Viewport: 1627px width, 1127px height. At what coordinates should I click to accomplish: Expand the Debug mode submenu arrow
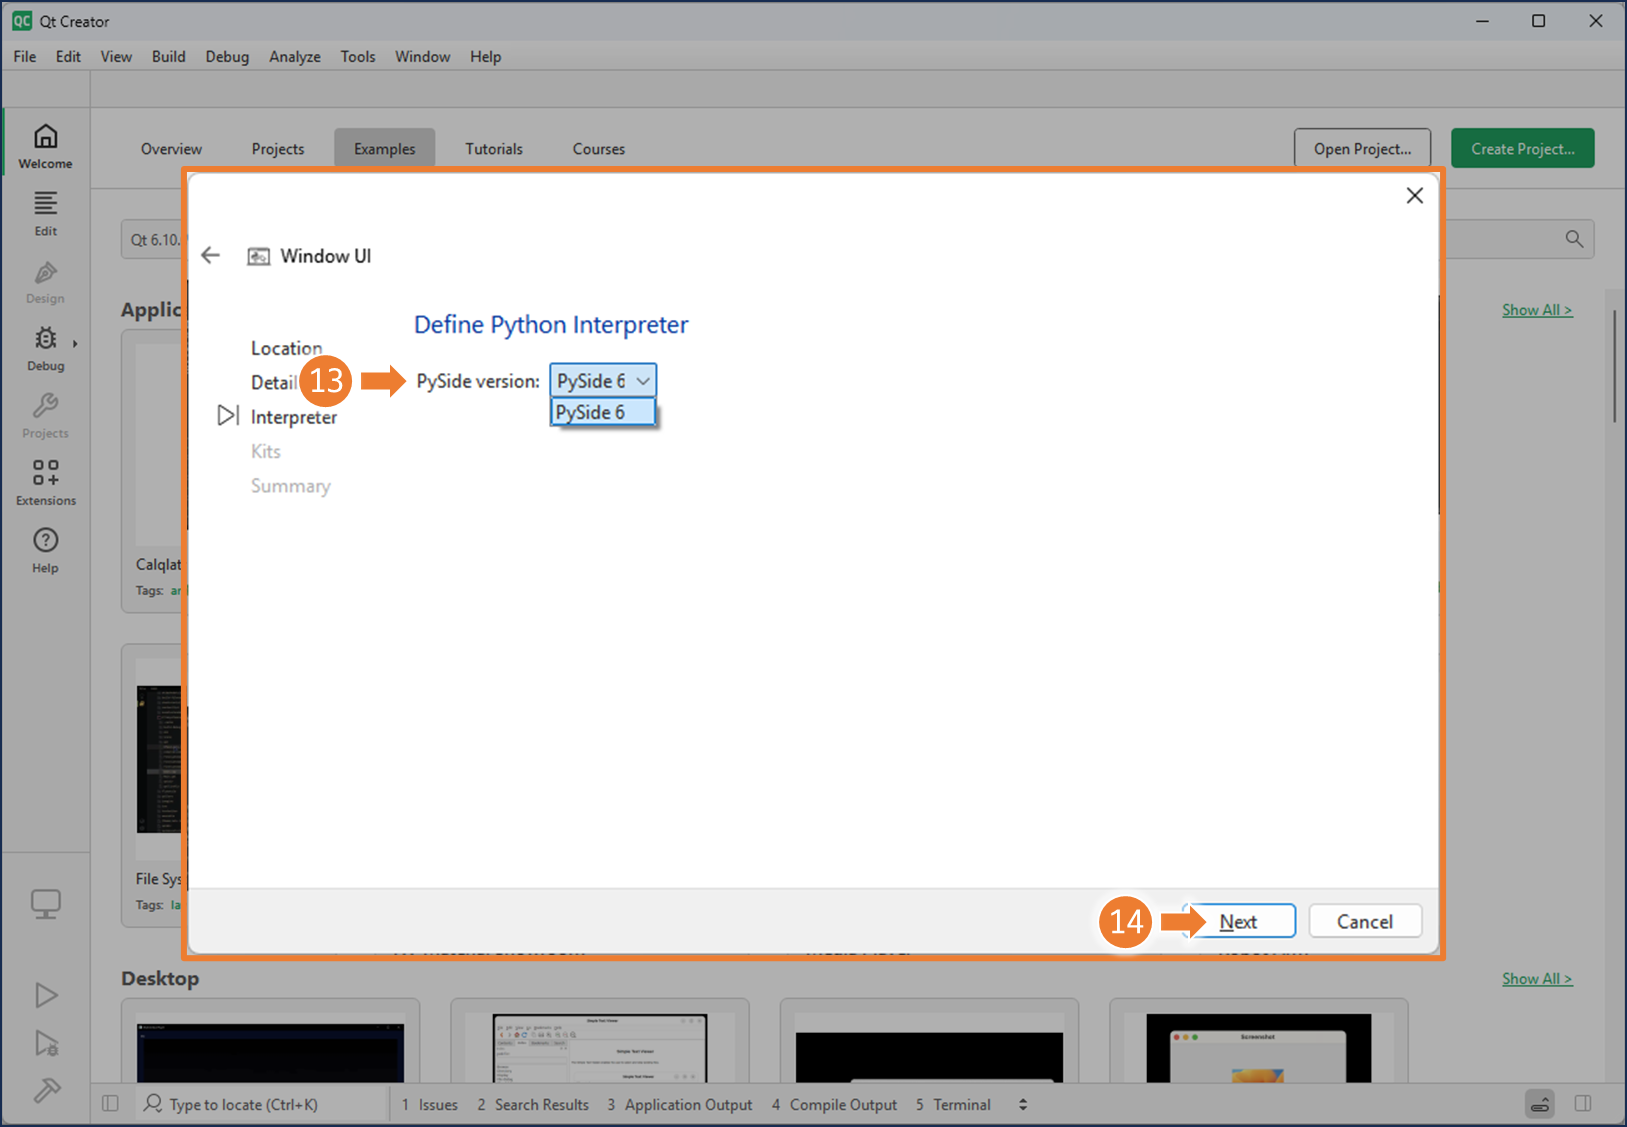point(75,343)
